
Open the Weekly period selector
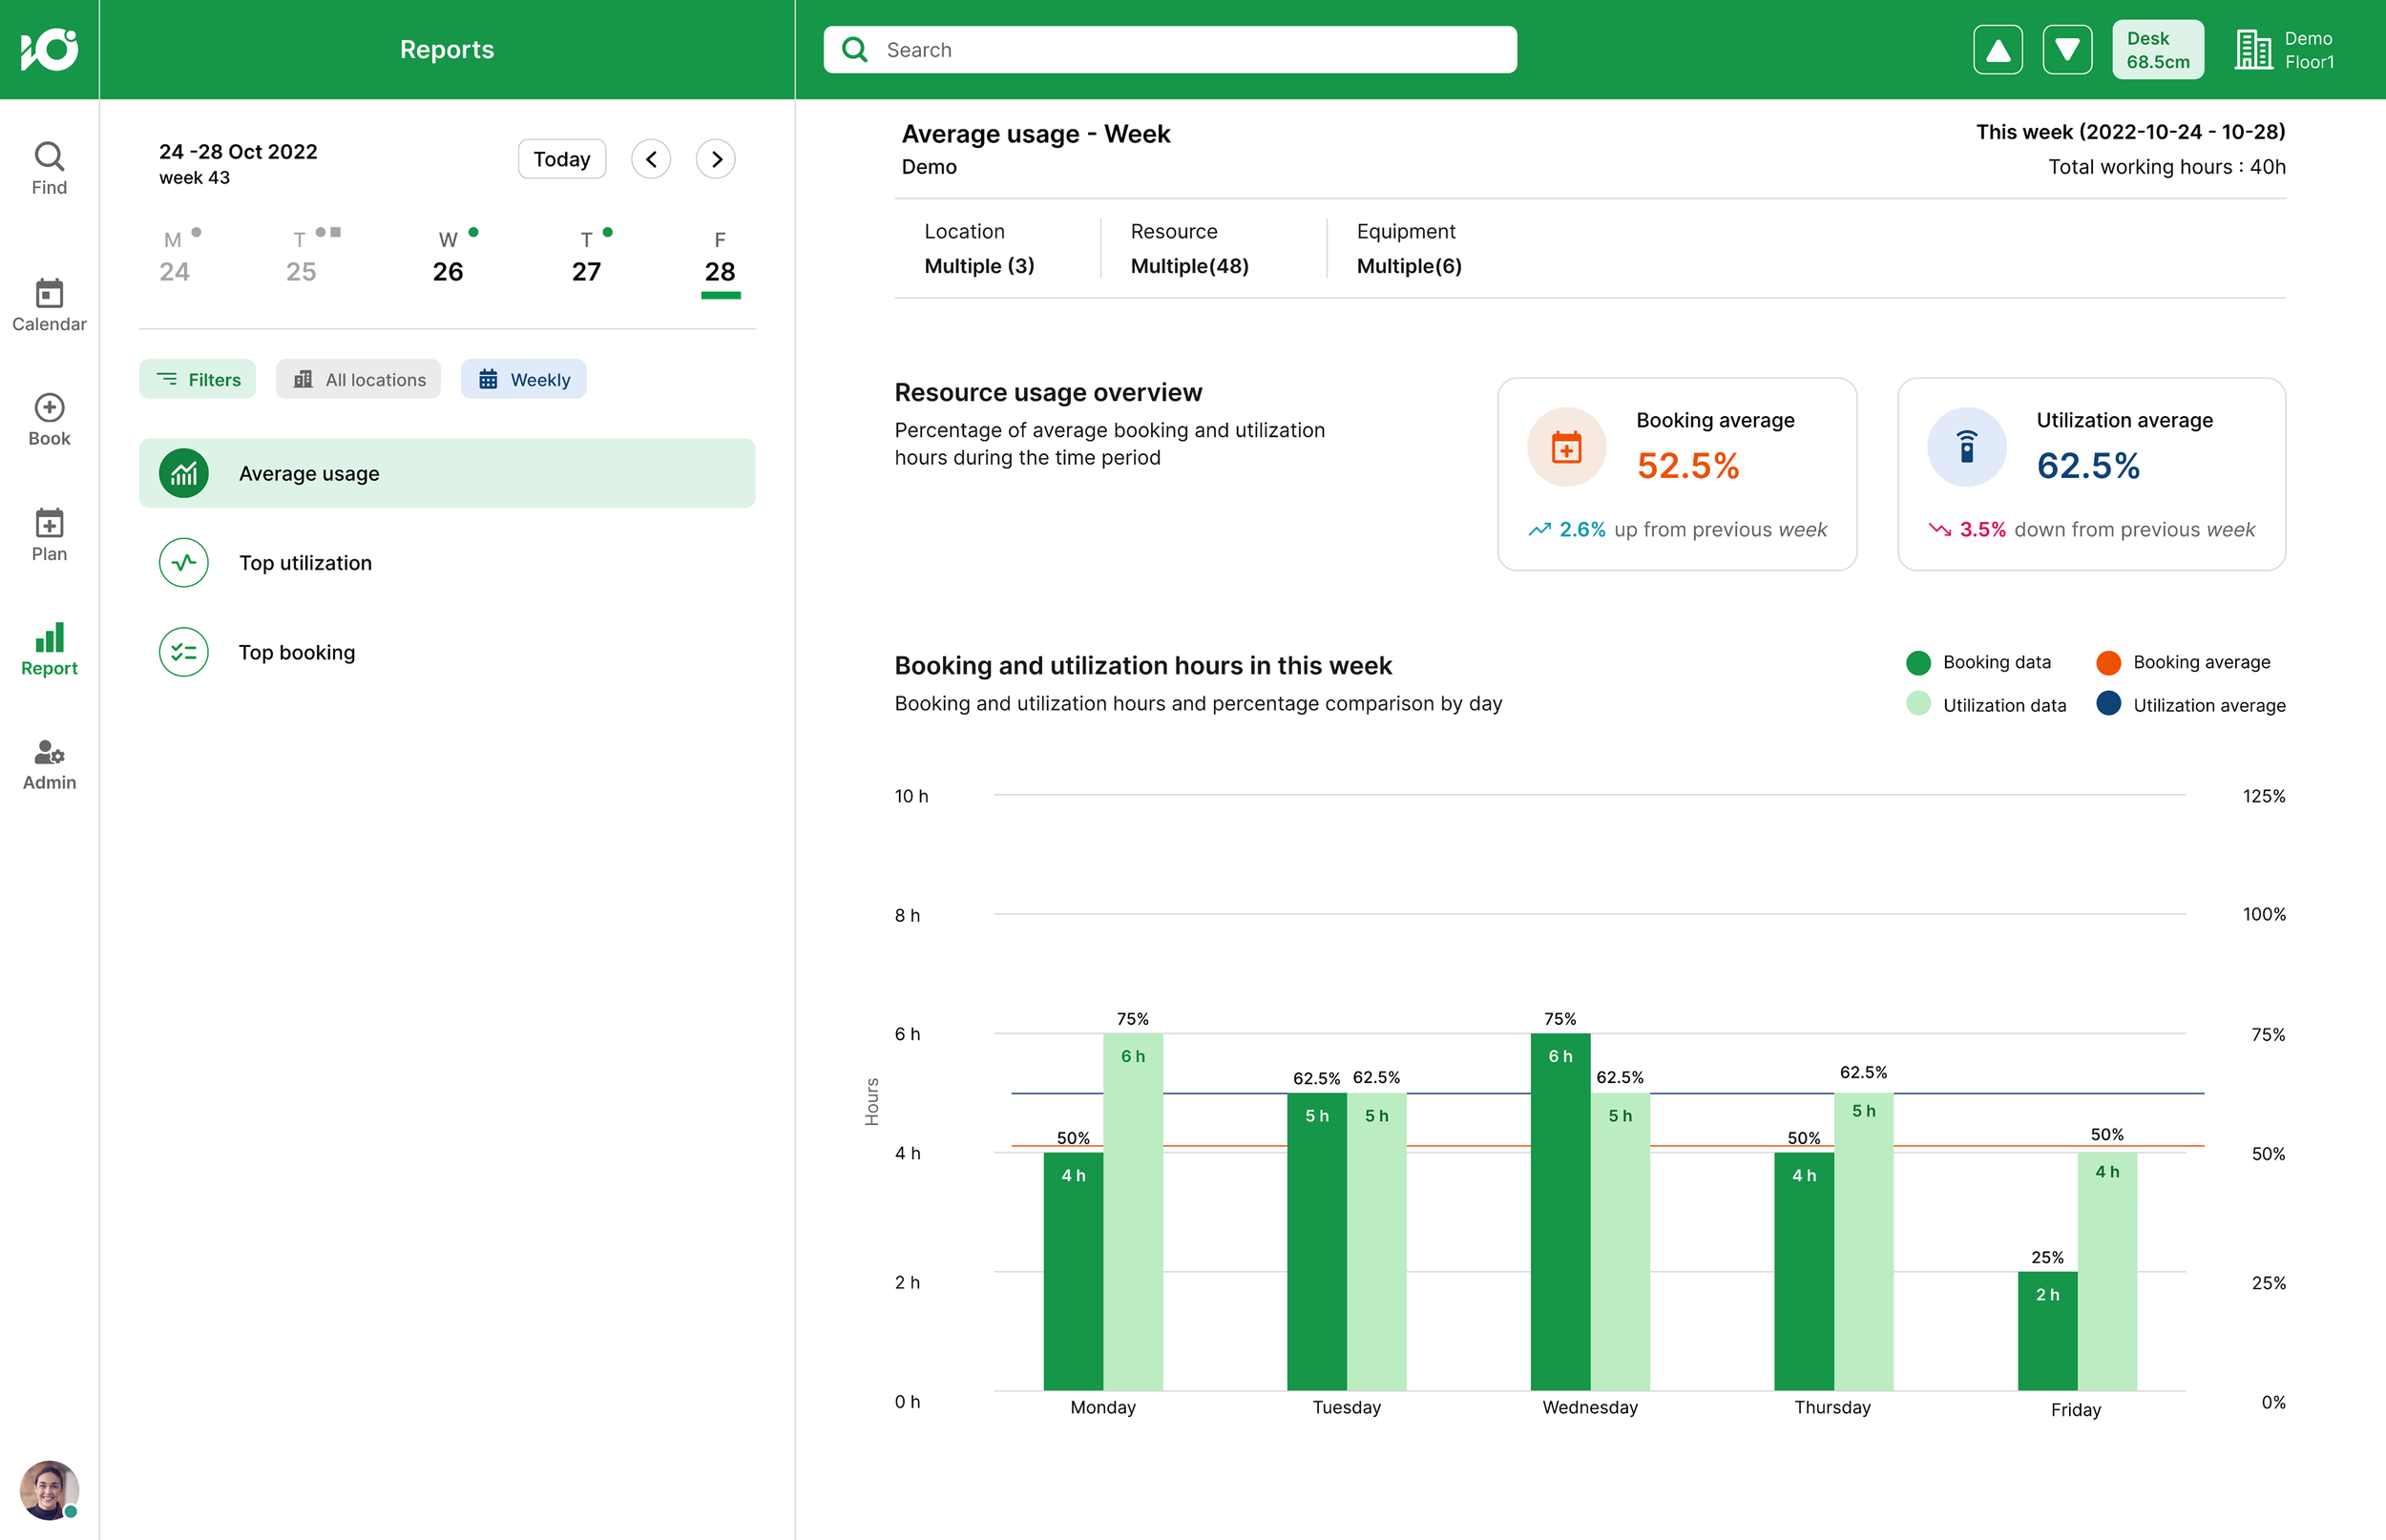click(x=524, y=379)
